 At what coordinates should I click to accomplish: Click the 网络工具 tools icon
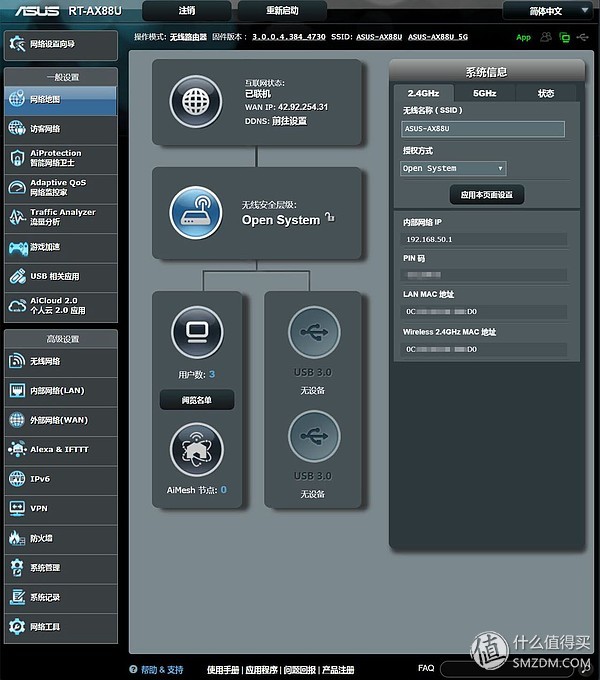click(17, 627)
